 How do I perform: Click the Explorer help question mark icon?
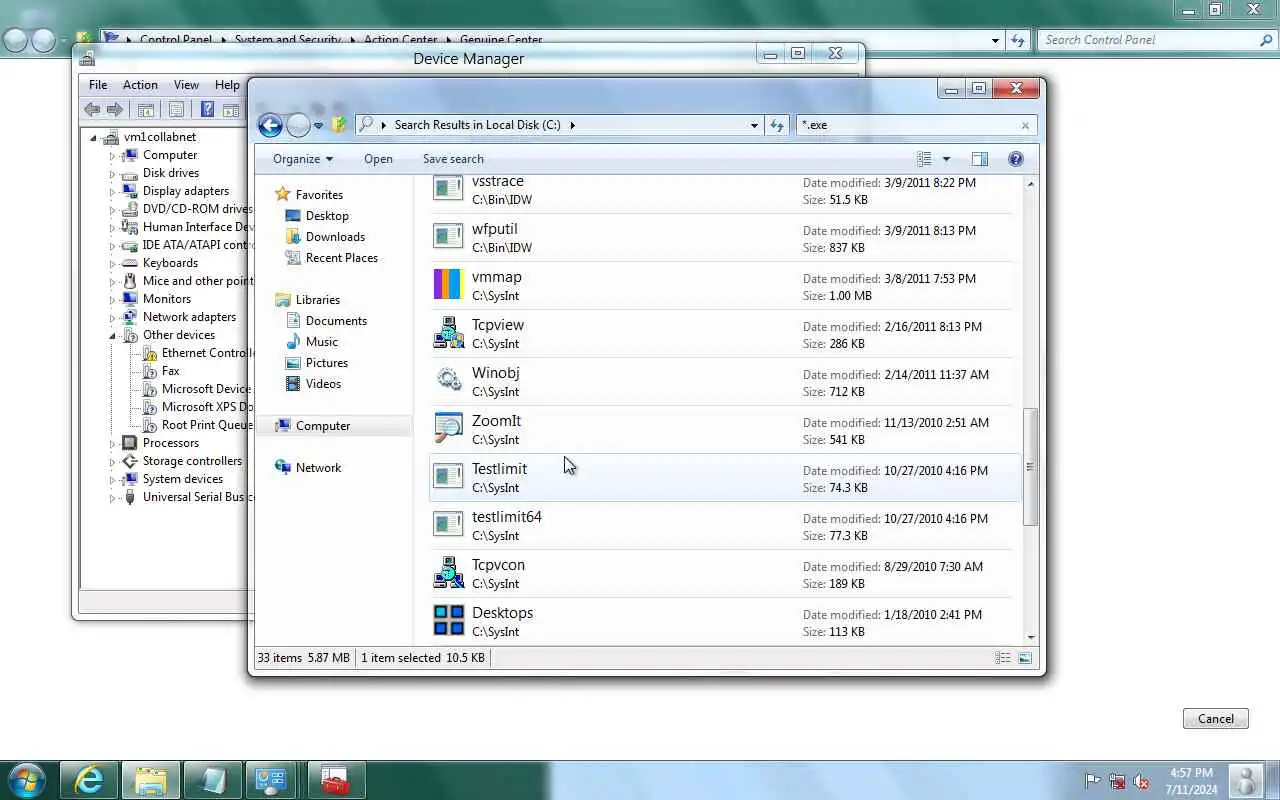[x=1016, y=159]
